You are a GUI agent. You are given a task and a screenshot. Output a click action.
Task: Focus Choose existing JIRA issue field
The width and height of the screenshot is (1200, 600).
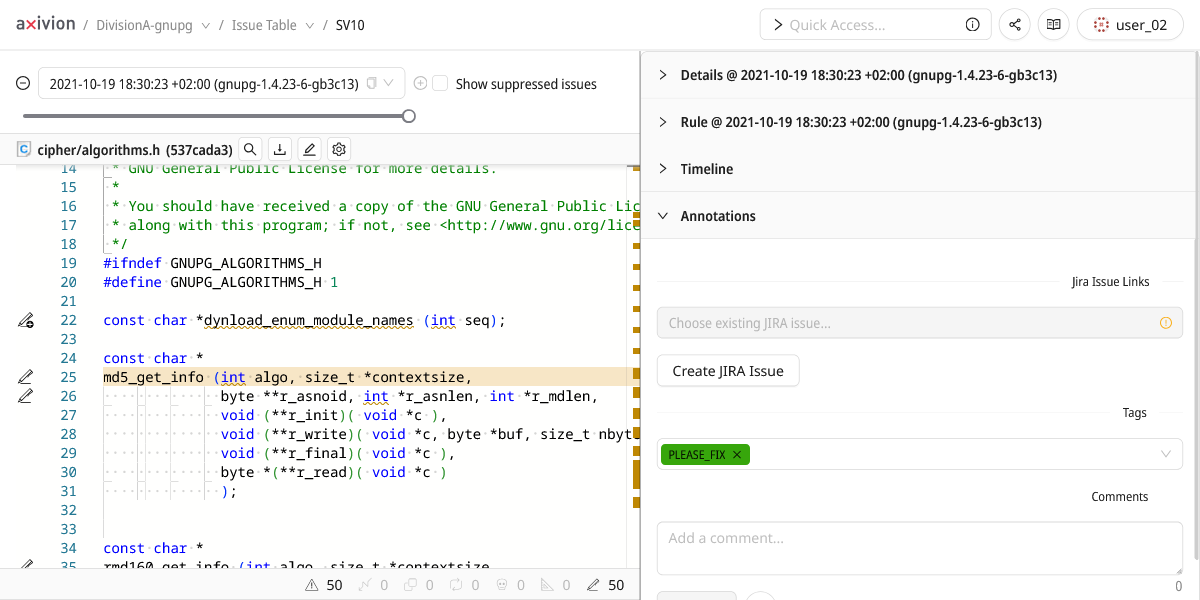coord(920,323)
